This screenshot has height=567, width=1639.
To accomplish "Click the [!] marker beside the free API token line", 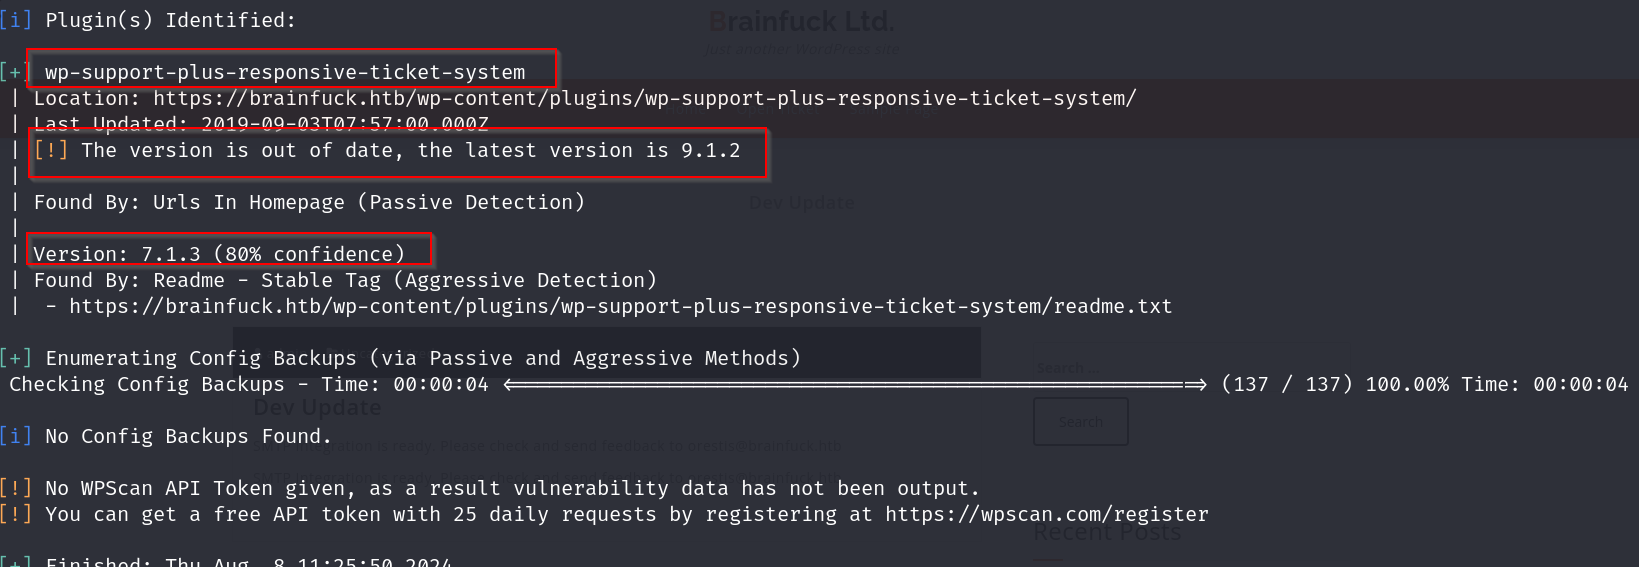I will tap(15, 514).
